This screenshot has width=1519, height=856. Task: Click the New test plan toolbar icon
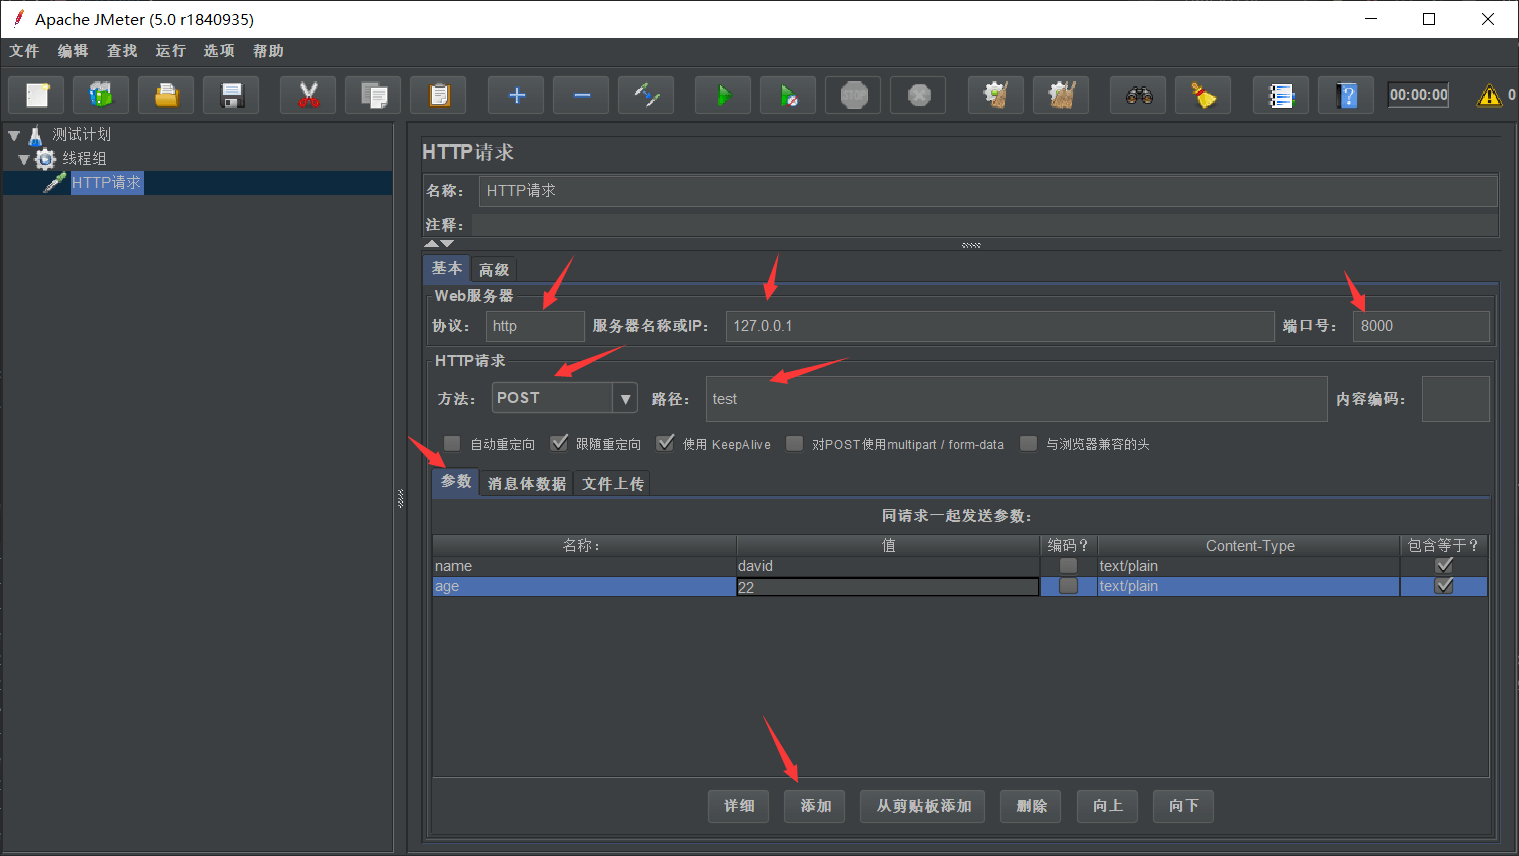[37, 95]
